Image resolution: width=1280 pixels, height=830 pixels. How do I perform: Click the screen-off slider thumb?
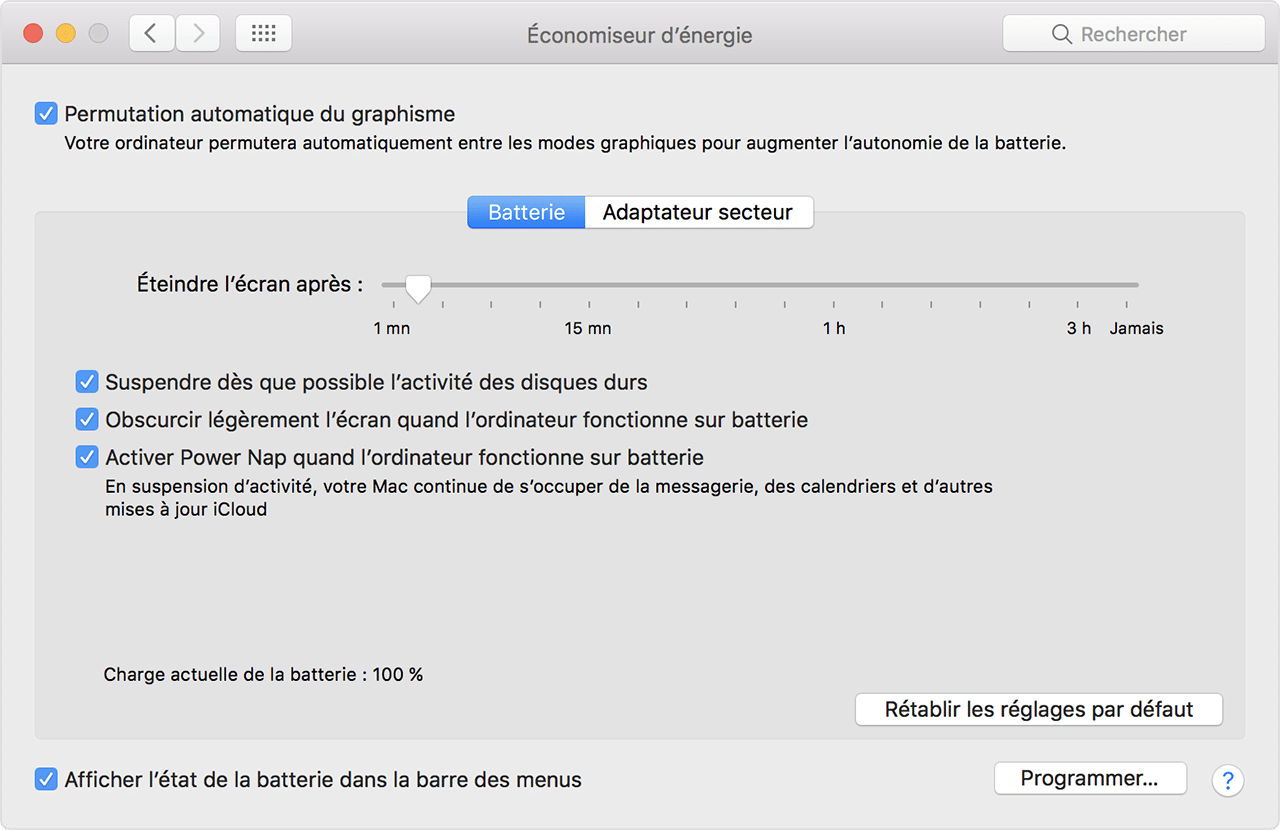click(x=418, y=288)
